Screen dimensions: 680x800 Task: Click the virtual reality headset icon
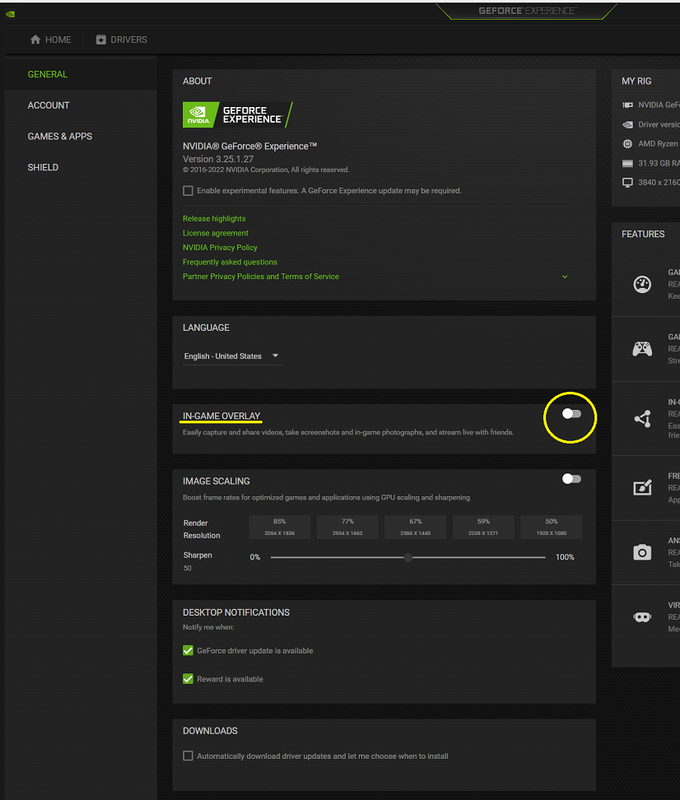642,617
